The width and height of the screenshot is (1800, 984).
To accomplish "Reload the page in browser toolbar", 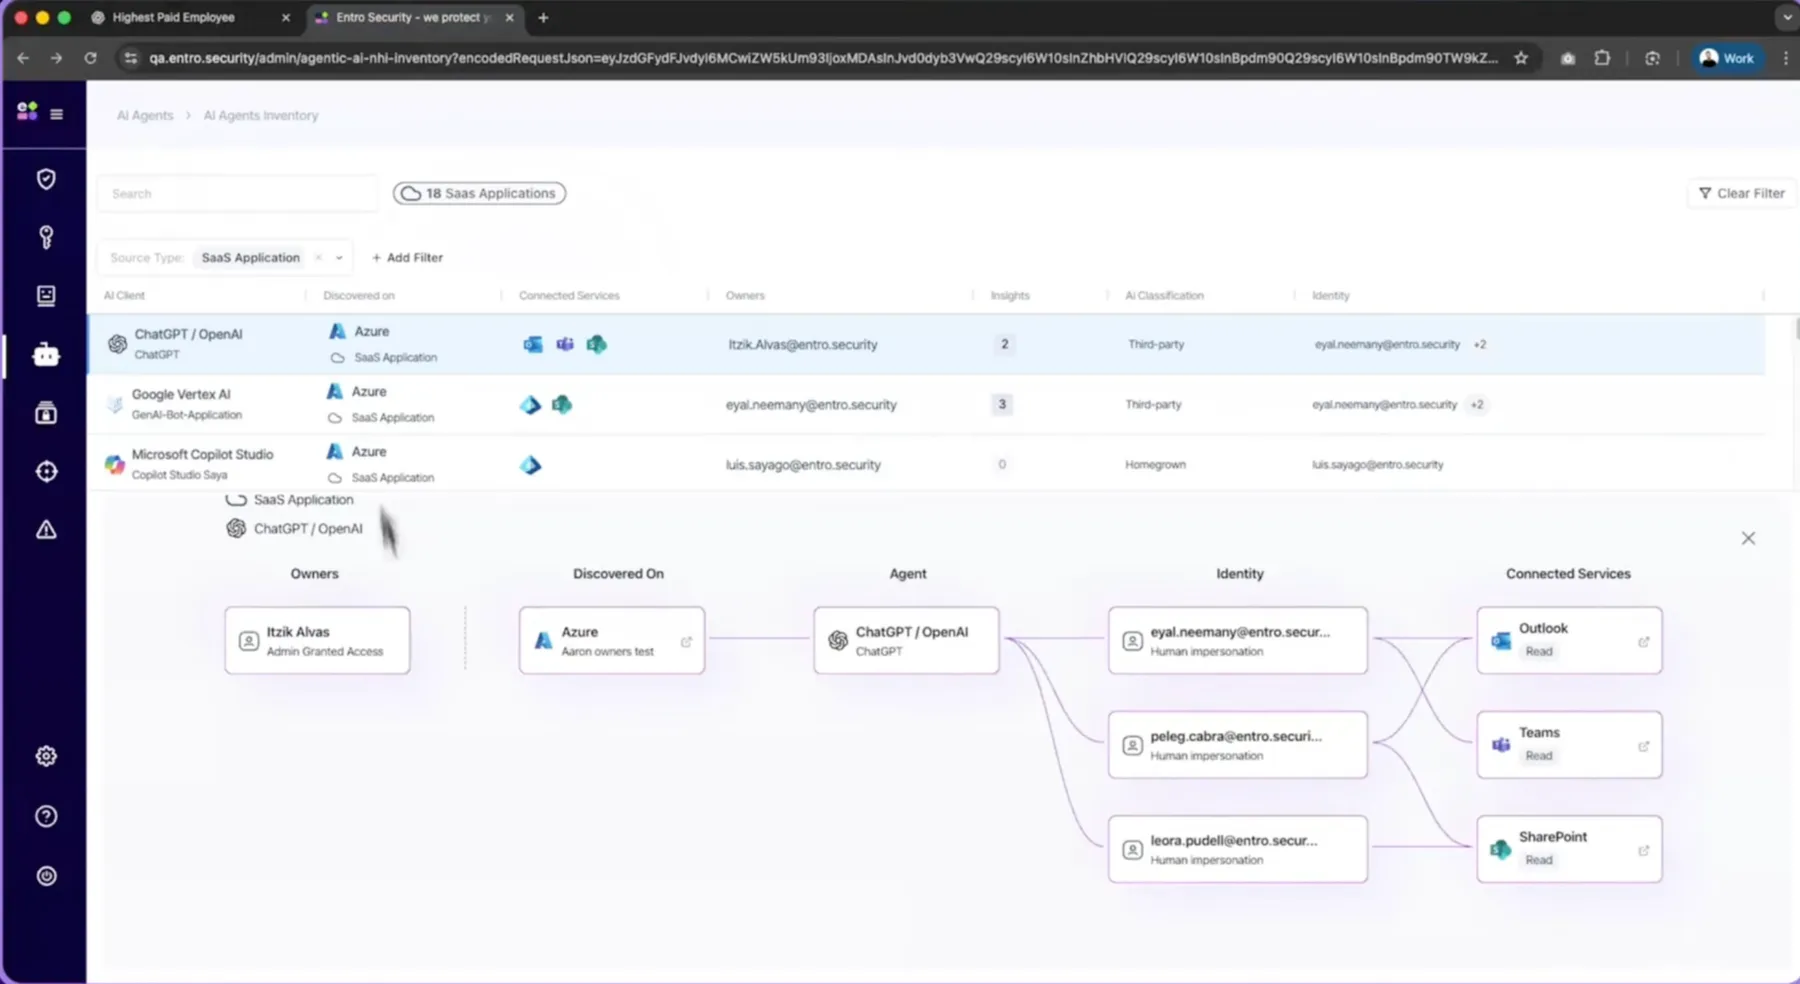I will click(90, 58).
